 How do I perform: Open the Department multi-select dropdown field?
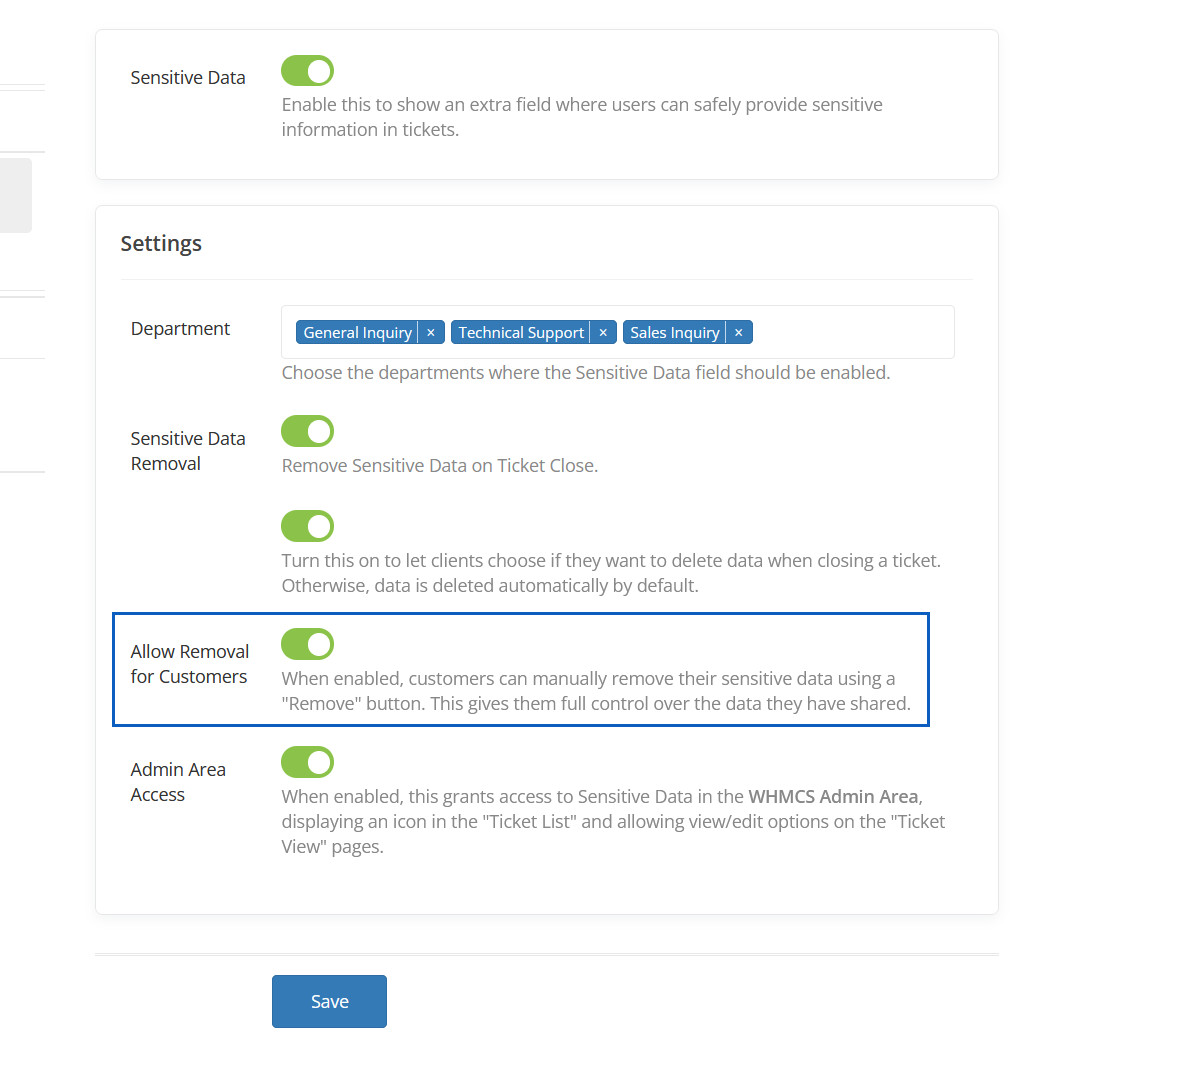coord(850,332)
